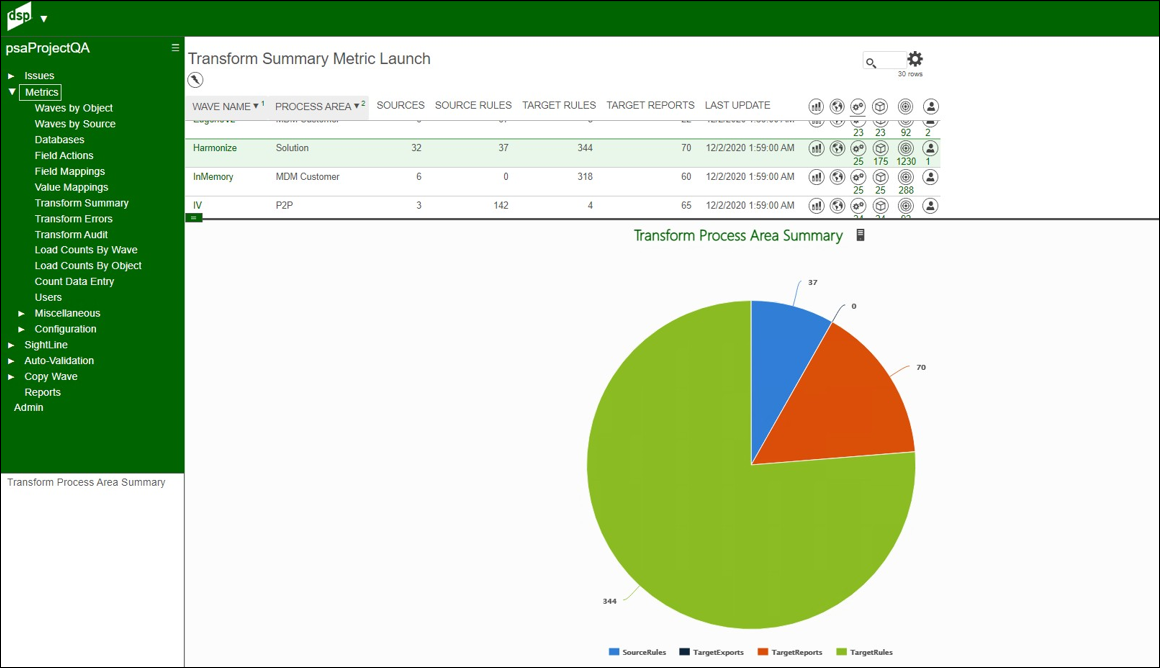1160x668 pixels.
Task: Click the TargetRules legend swatch
Action: point(841,652)
